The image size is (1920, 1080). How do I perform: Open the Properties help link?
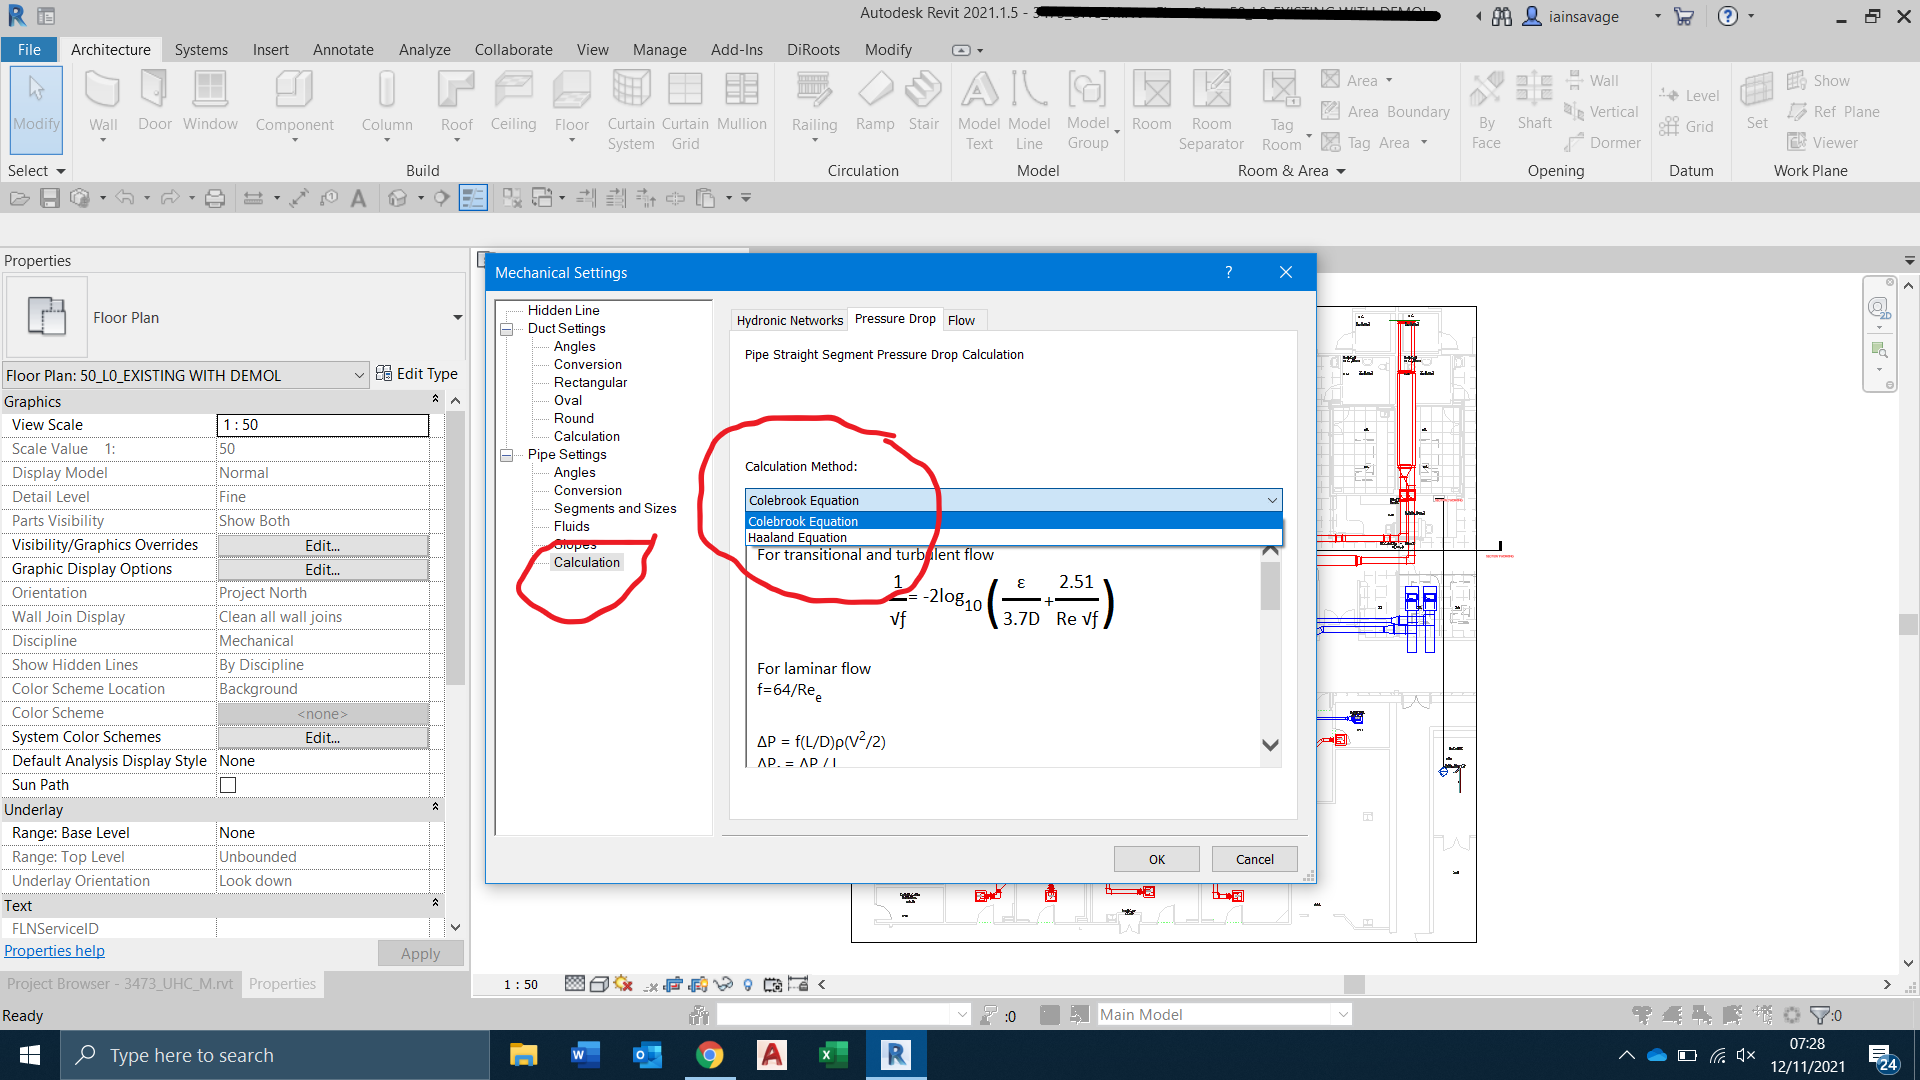[54, 951]
